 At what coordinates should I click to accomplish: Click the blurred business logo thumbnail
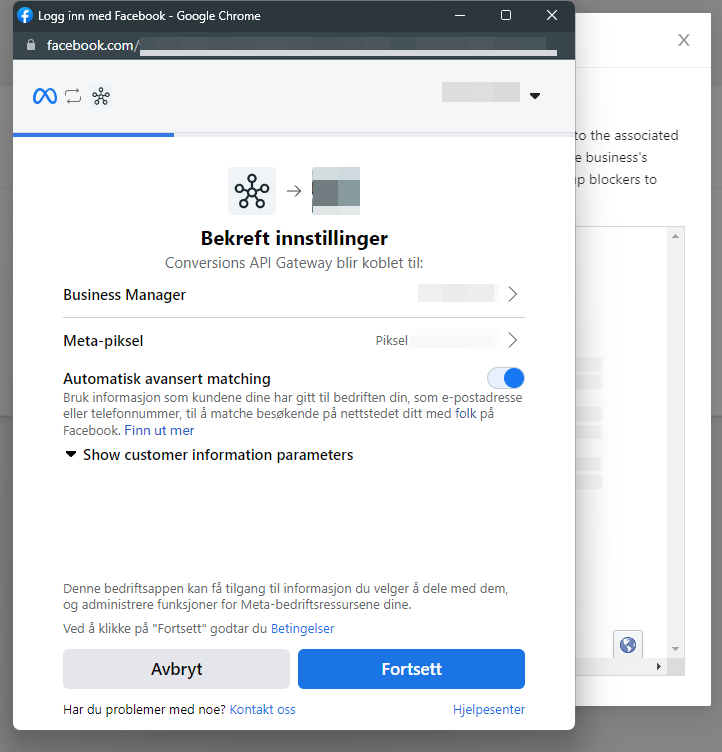tap(336, 191)
